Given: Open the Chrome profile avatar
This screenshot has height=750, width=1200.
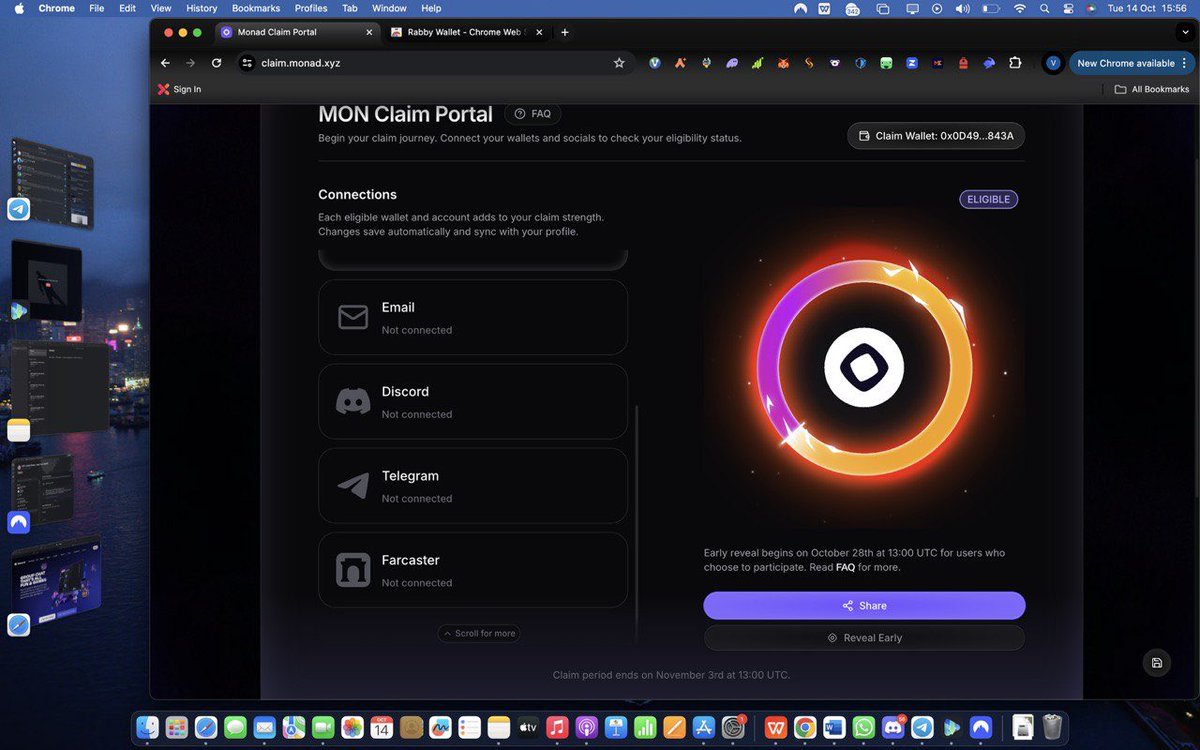Looking at the screenshot, I should pos(1052,63).
